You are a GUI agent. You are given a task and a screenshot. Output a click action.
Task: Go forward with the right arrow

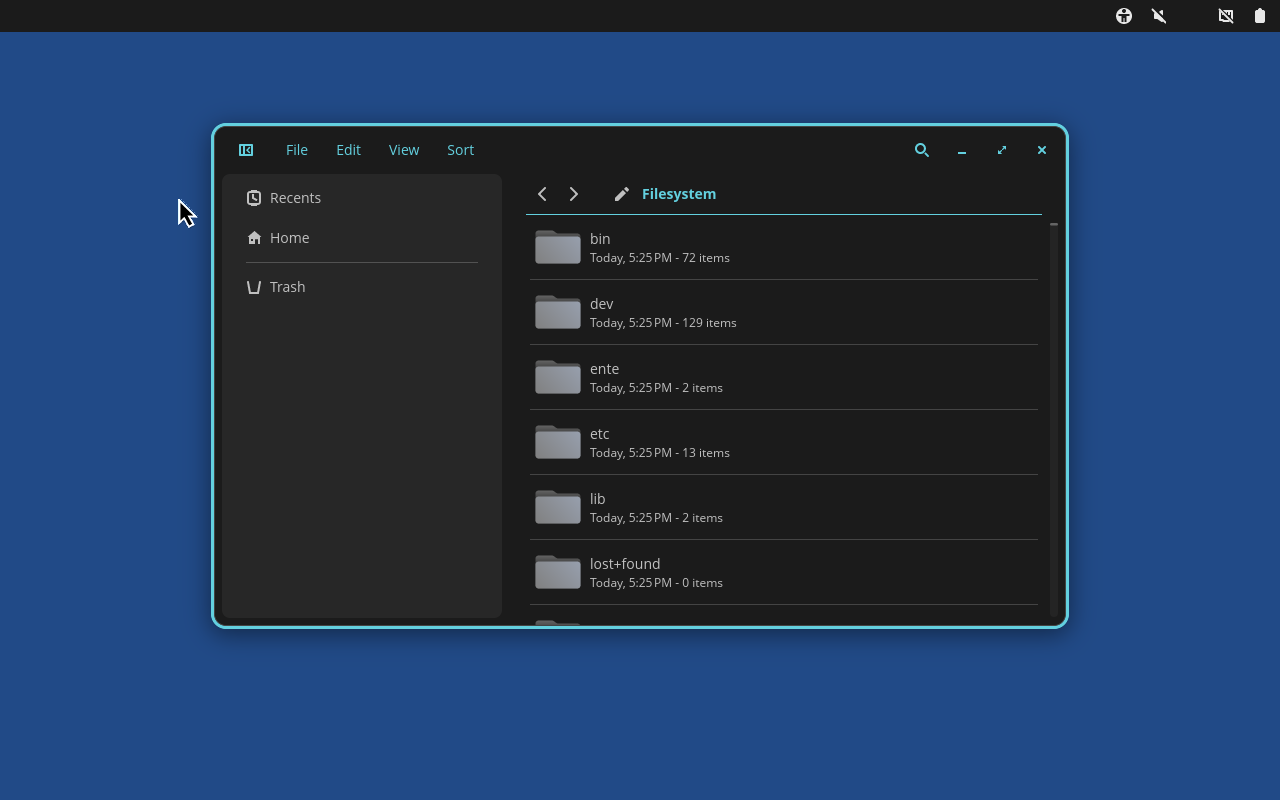574,194
